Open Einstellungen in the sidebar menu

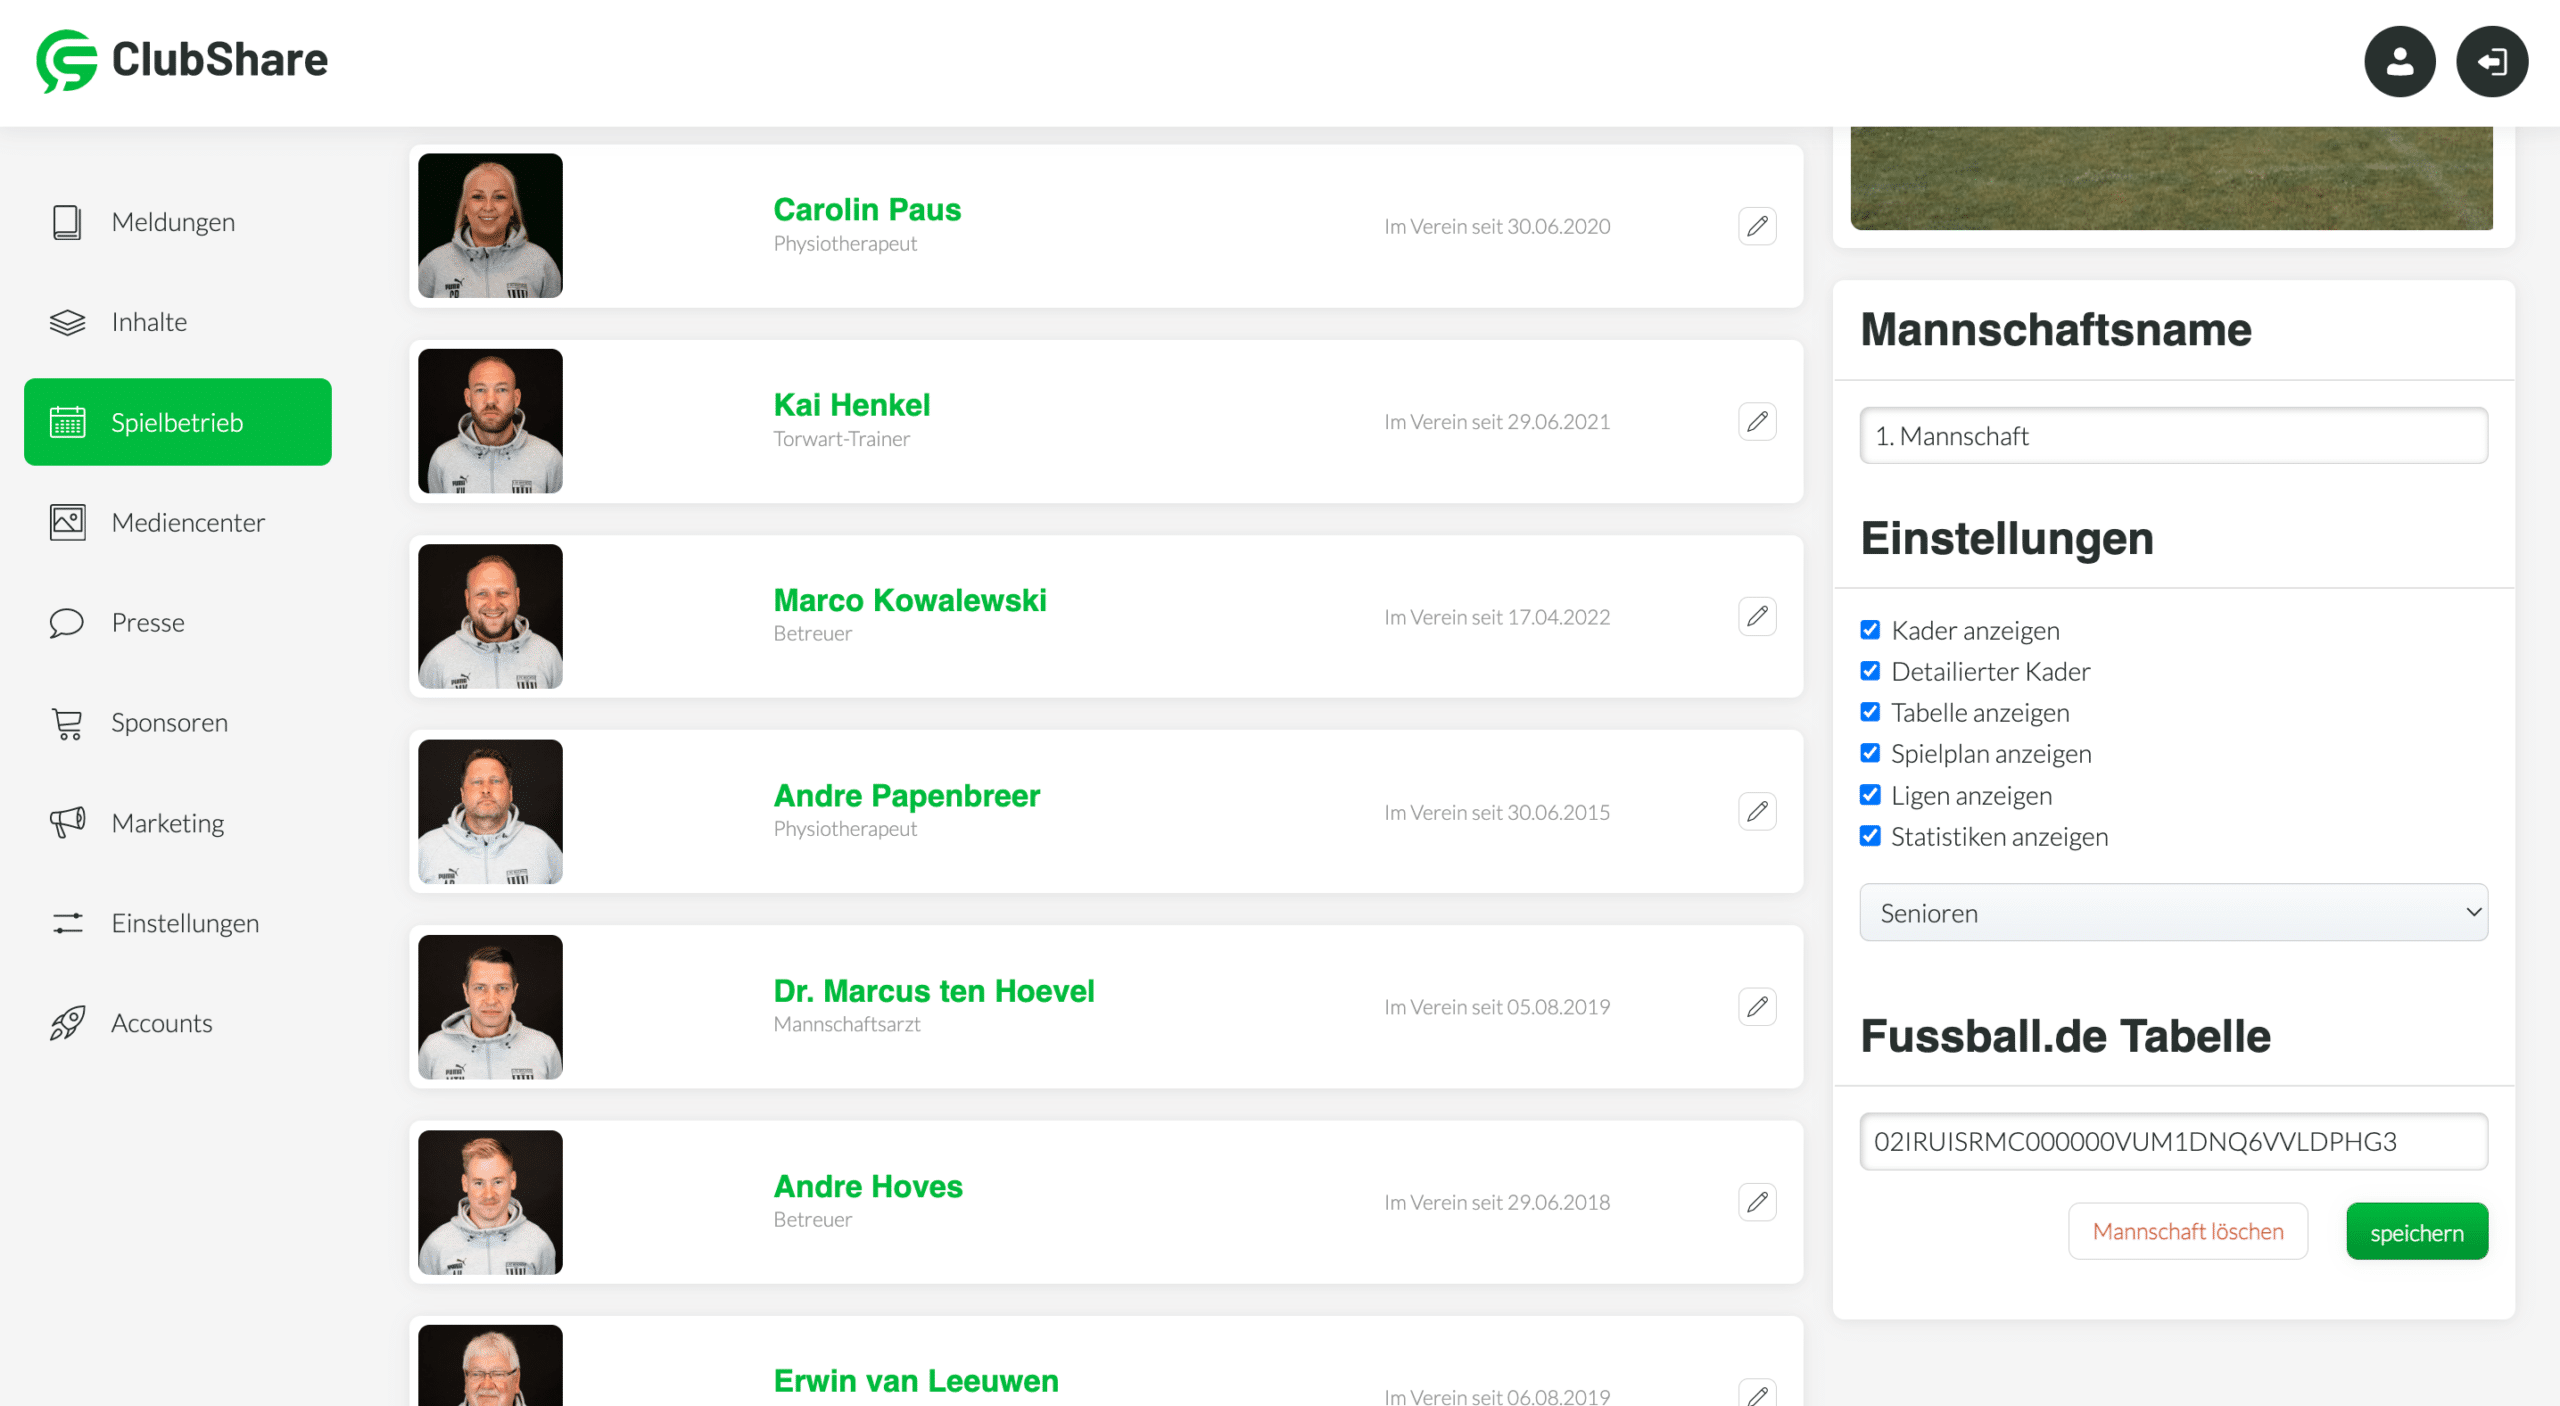178,923
